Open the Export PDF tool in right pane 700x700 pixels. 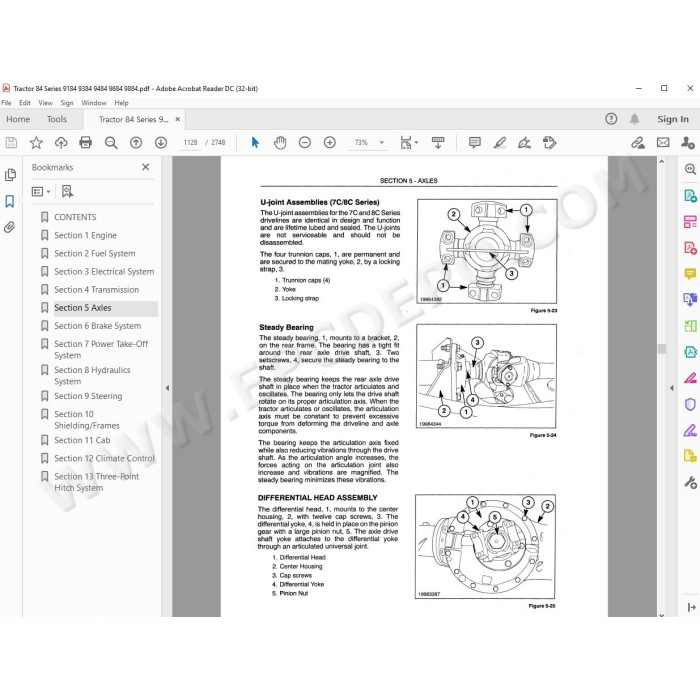coord(690,196)
